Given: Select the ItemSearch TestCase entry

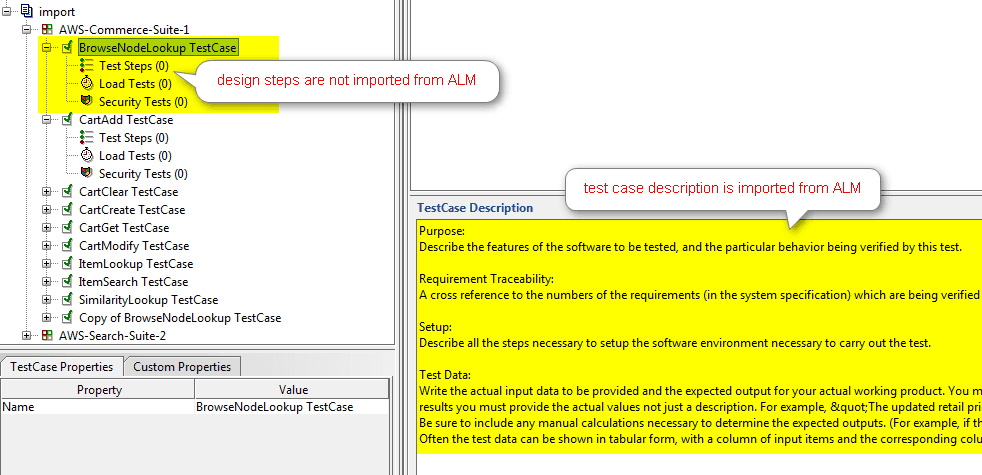Looking at the screenshot, I should (133, 282).
